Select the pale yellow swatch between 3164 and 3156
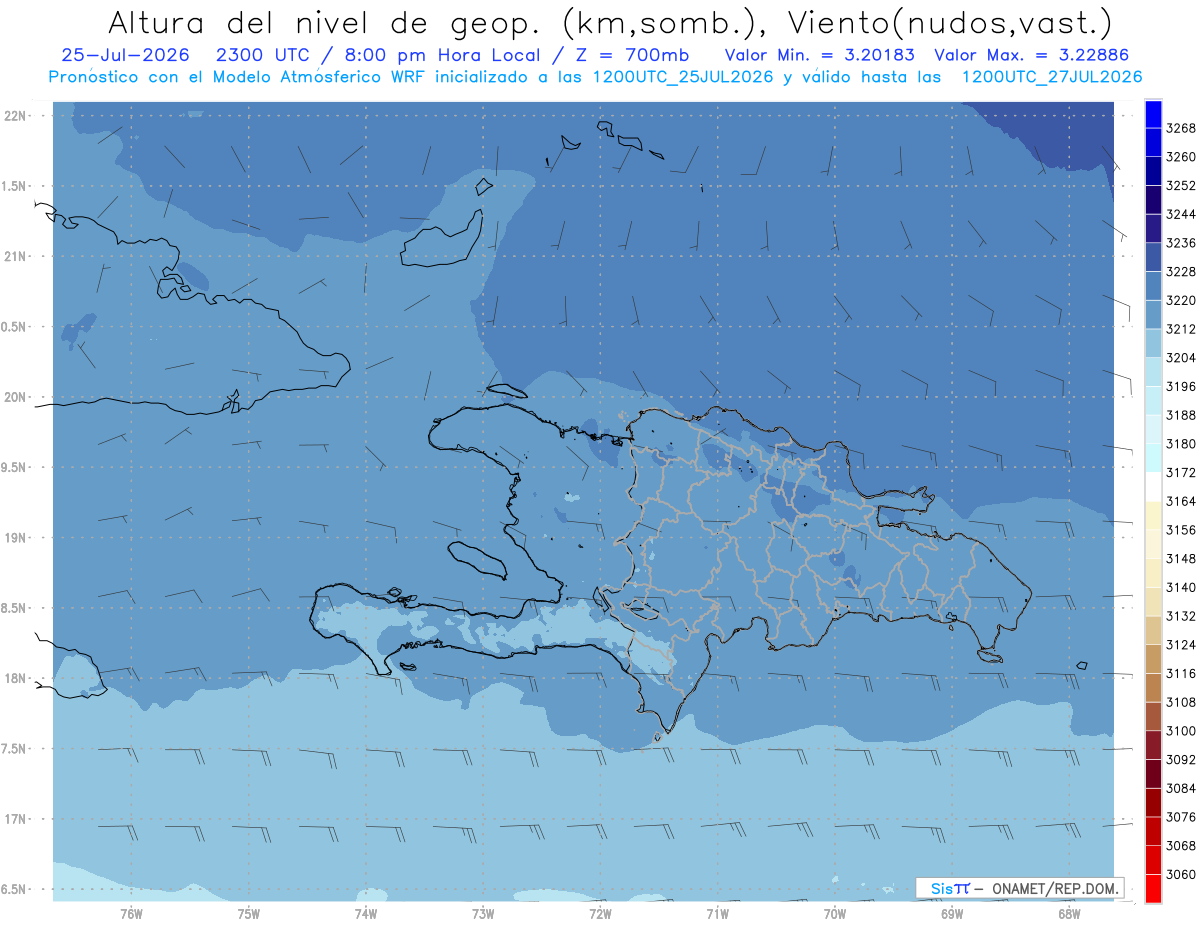Image resolution: width=1200 pixels, height=927 pixels. coord(1153,515)
